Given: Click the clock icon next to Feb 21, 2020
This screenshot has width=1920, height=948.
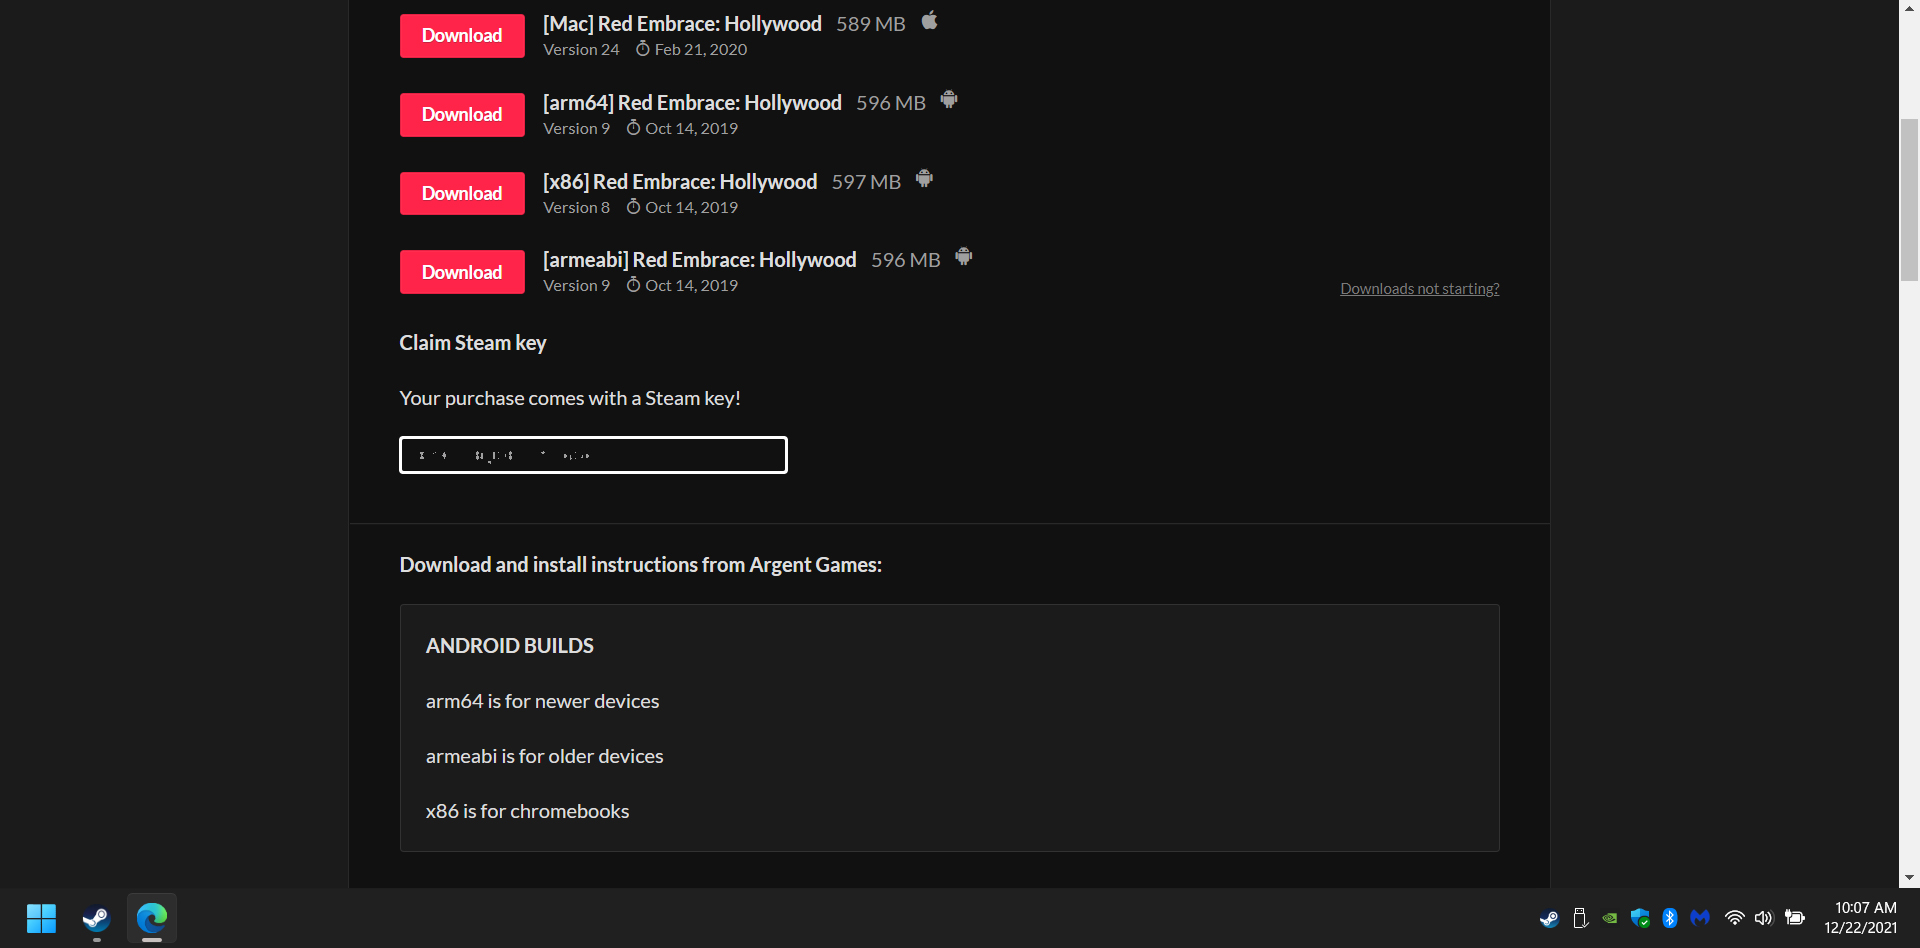Looking at the screenshot, I should 643,49.
